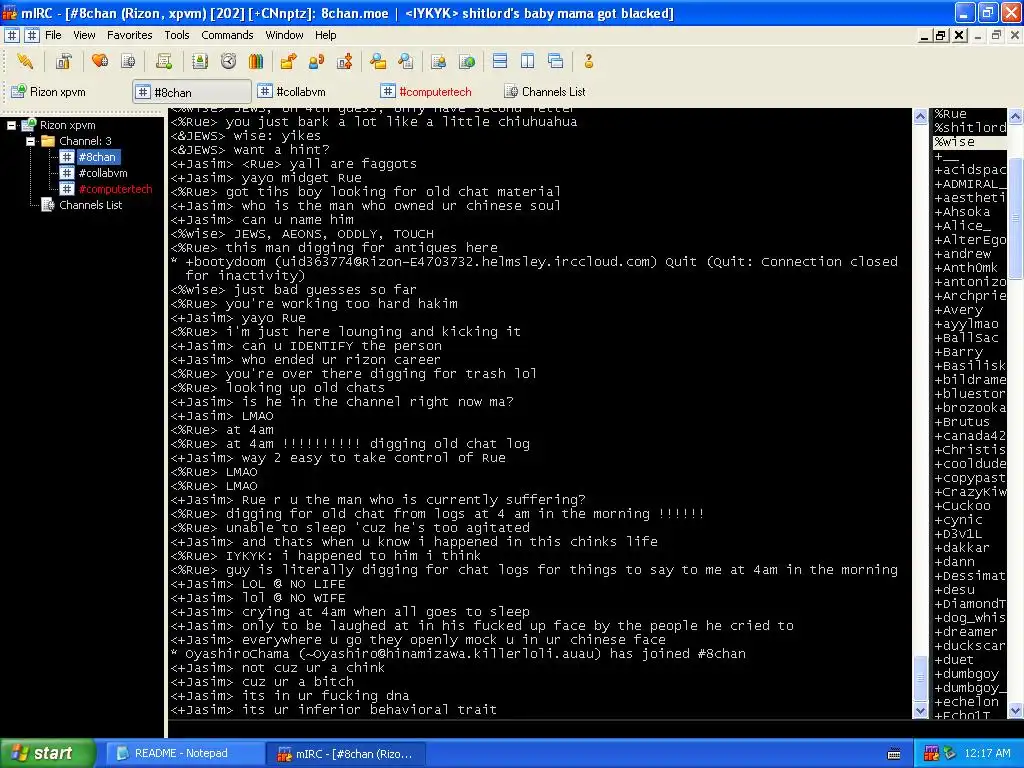Open the URLs List globe icon
The width and height of the screenshot is (1024, 768).
coord(467,61)
